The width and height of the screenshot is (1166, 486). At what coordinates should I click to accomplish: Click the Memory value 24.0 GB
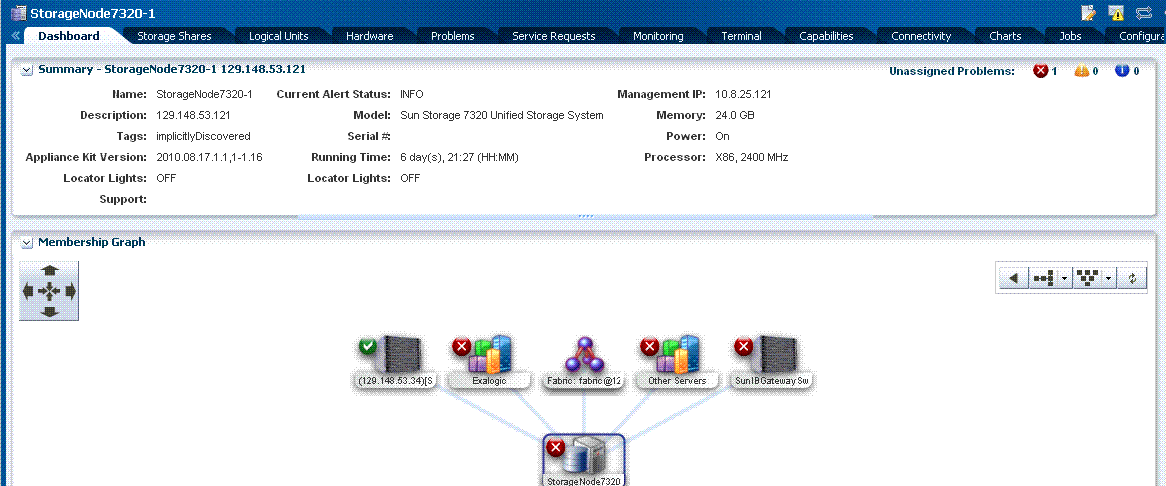pos(735,115)
